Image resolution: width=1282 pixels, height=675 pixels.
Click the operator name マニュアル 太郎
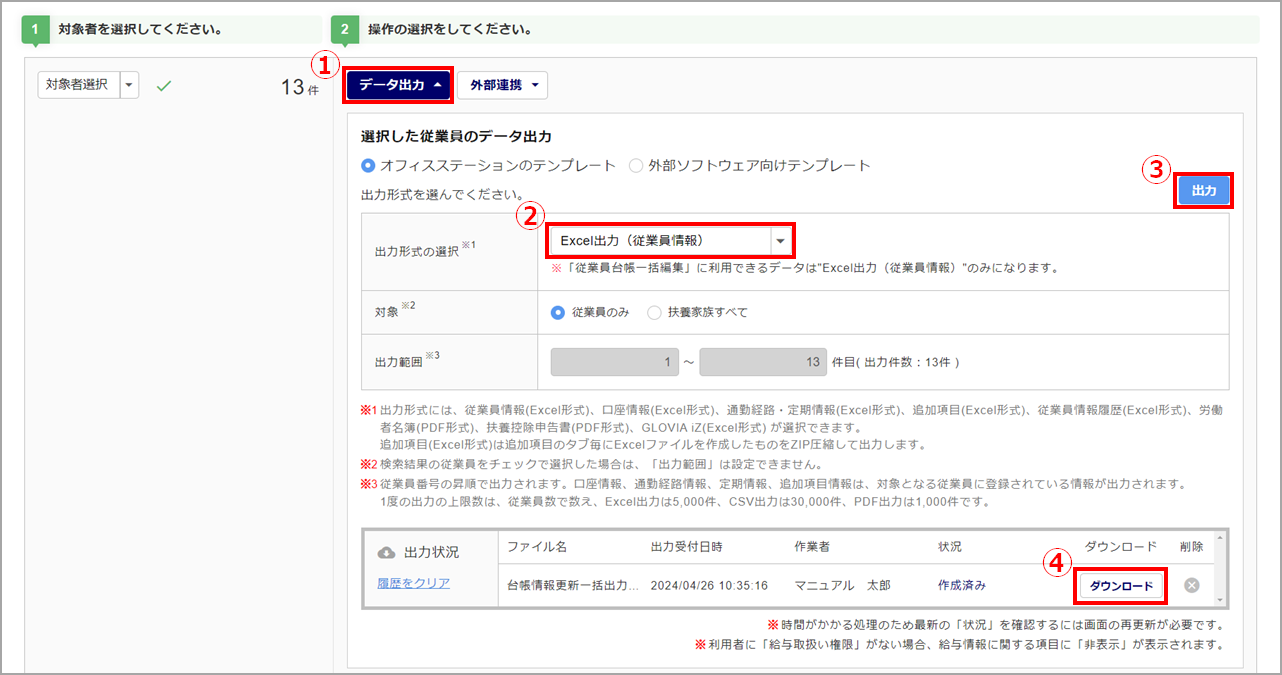click(x=842, y=585)
